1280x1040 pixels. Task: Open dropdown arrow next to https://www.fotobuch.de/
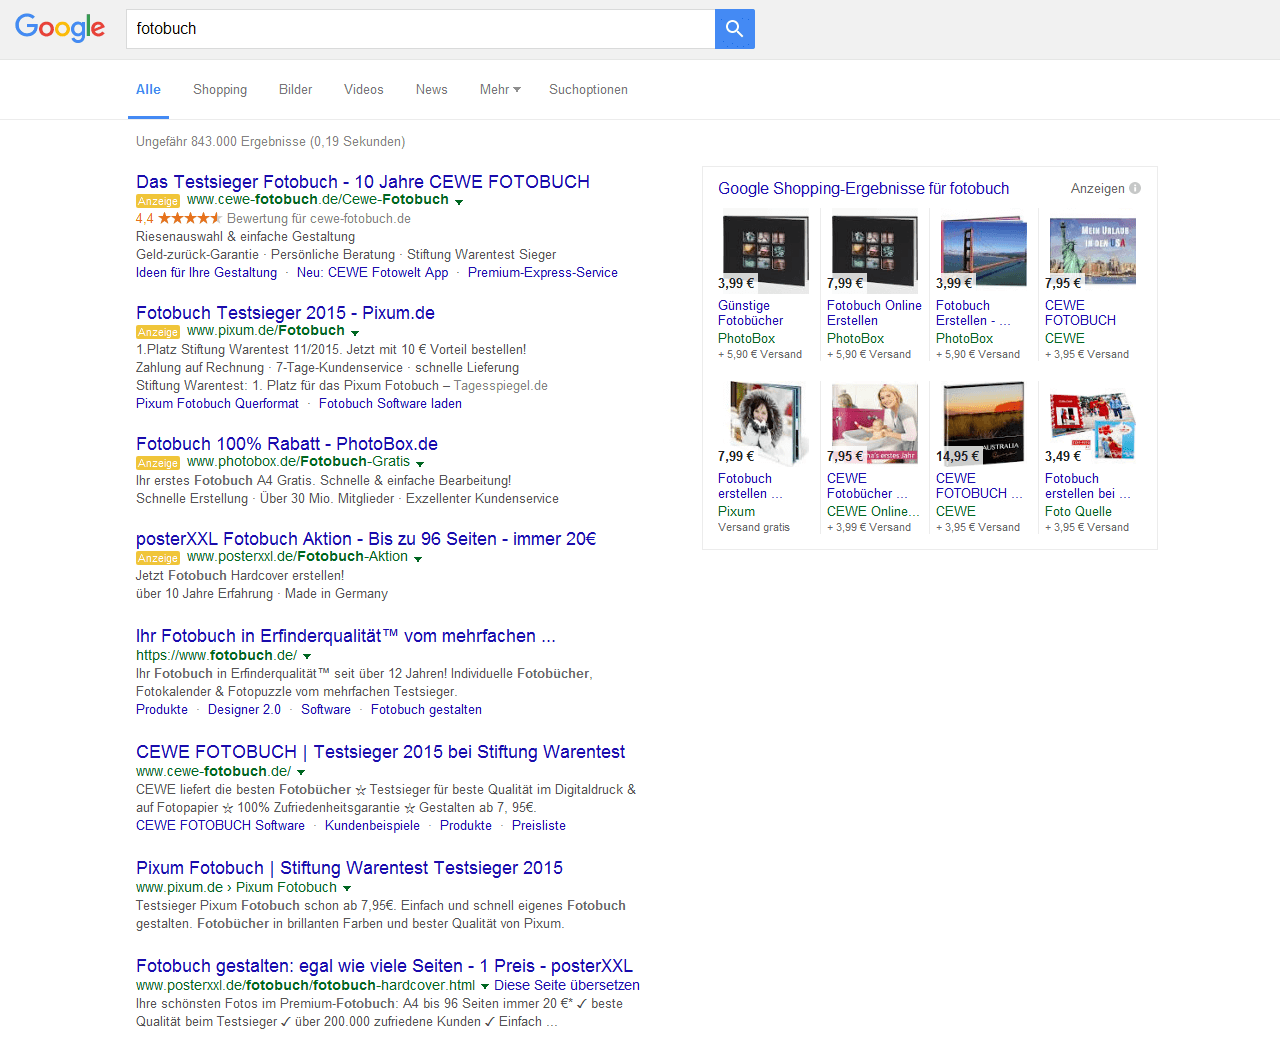point(307,657)
